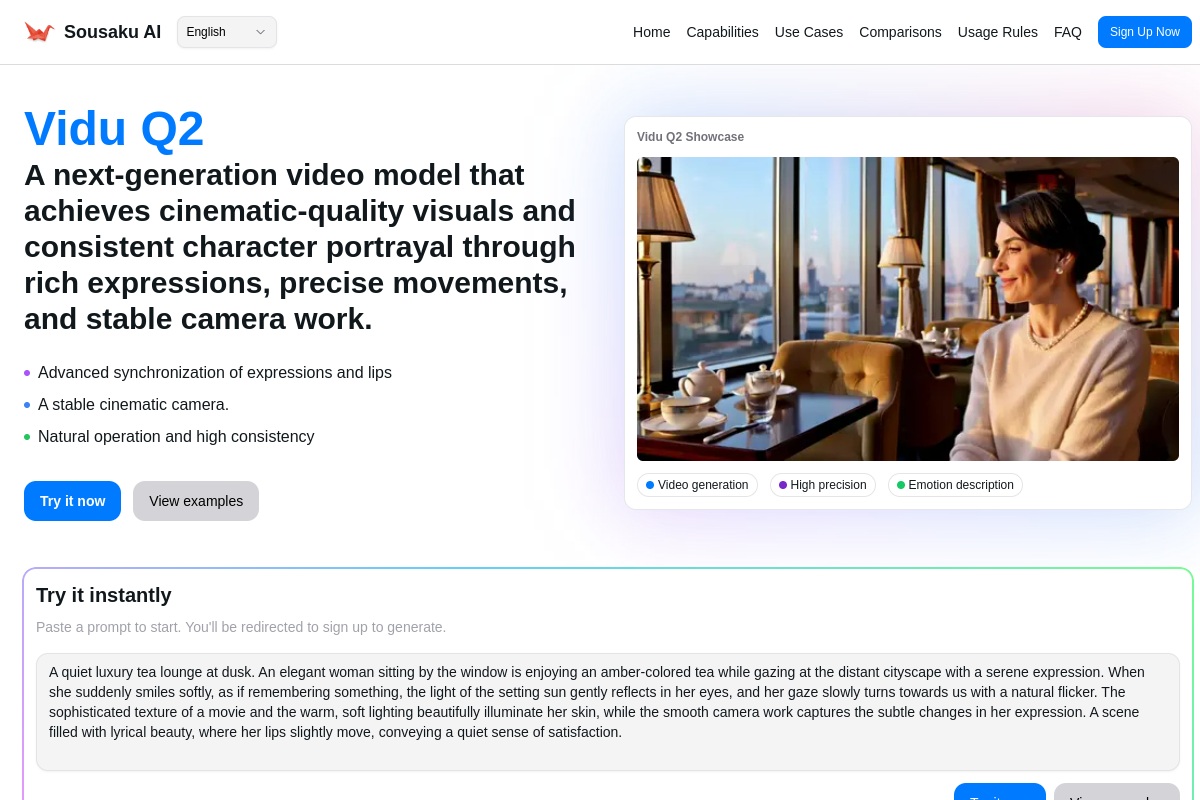Image resolution: width=1200 pixels, height=800 pixels.
Task: Open the Comparisons nav link
Action: tap(900, 32)
